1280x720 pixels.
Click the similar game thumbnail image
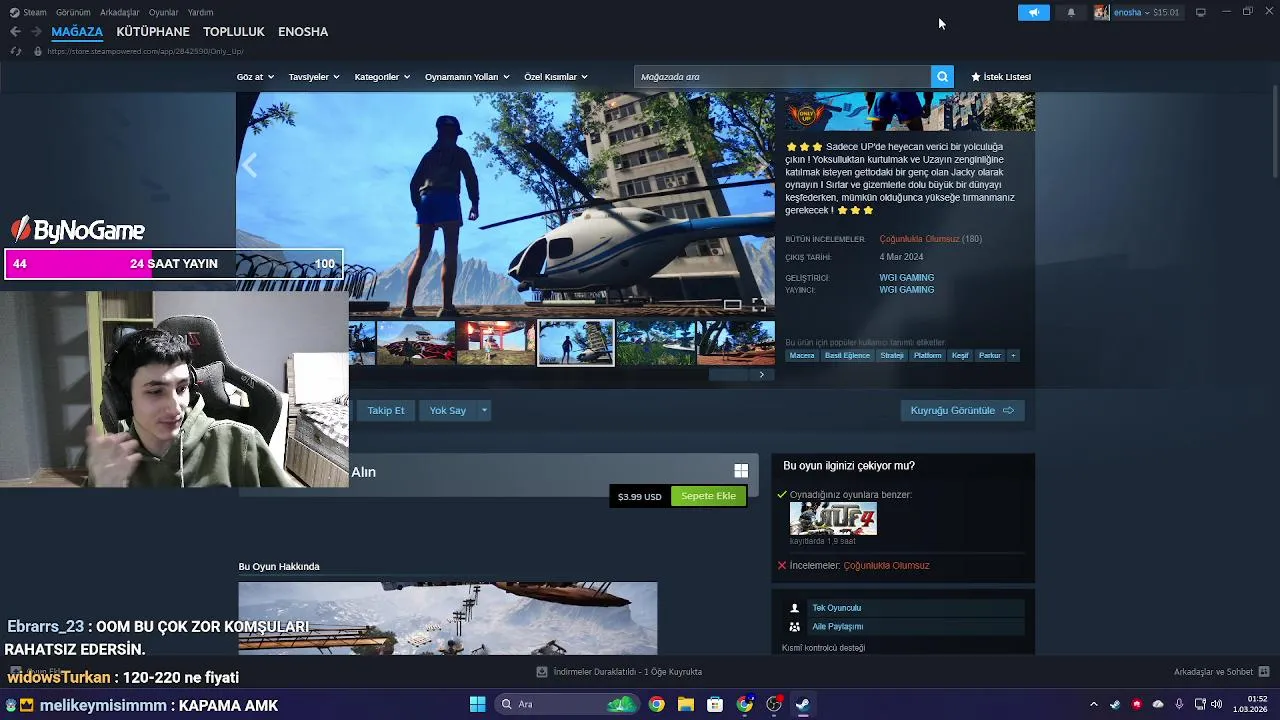(833, 519)
